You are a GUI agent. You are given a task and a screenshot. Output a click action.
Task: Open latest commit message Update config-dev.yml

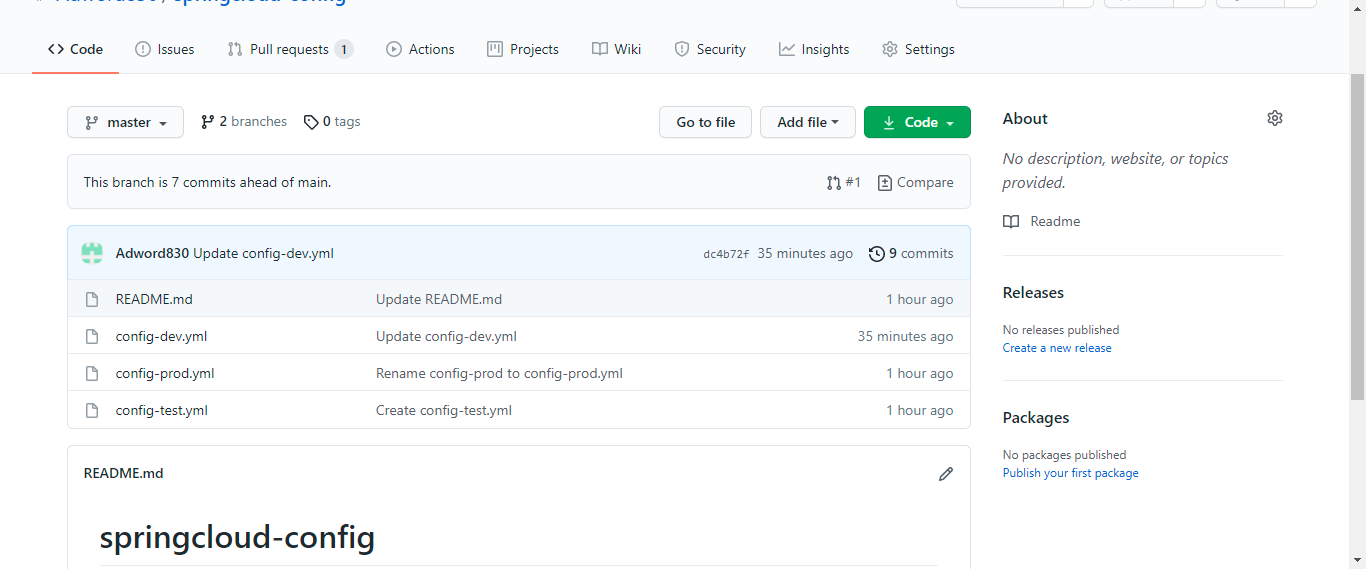[263, 253]
